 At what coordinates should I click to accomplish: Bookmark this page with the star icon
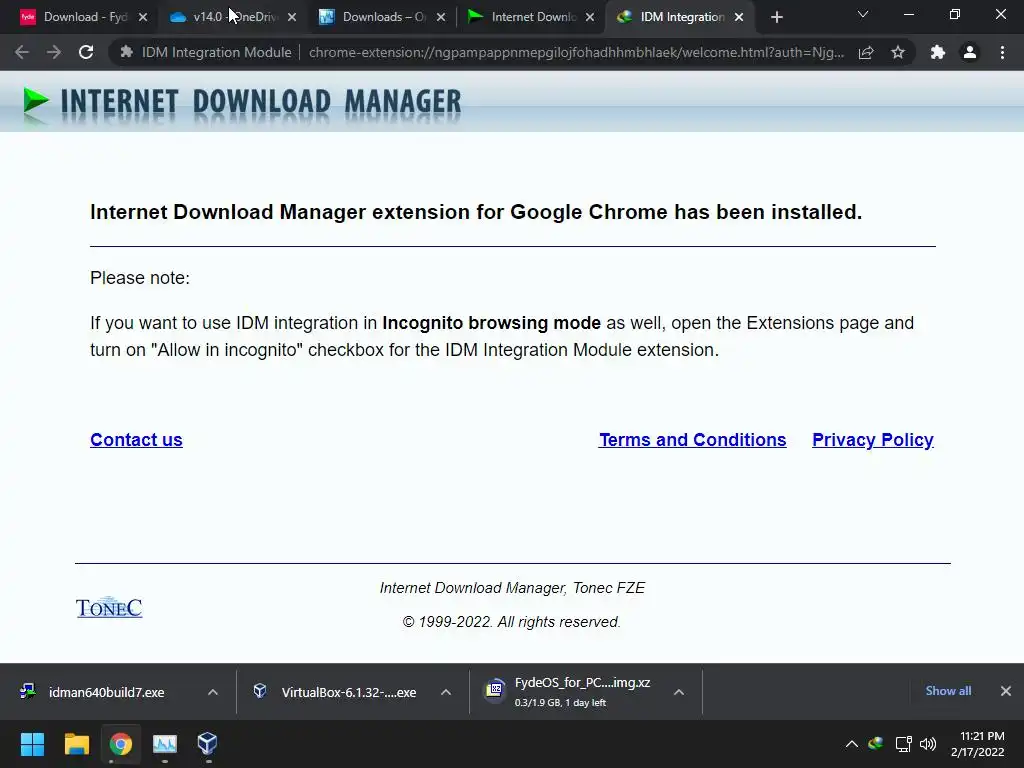[898, 52]
